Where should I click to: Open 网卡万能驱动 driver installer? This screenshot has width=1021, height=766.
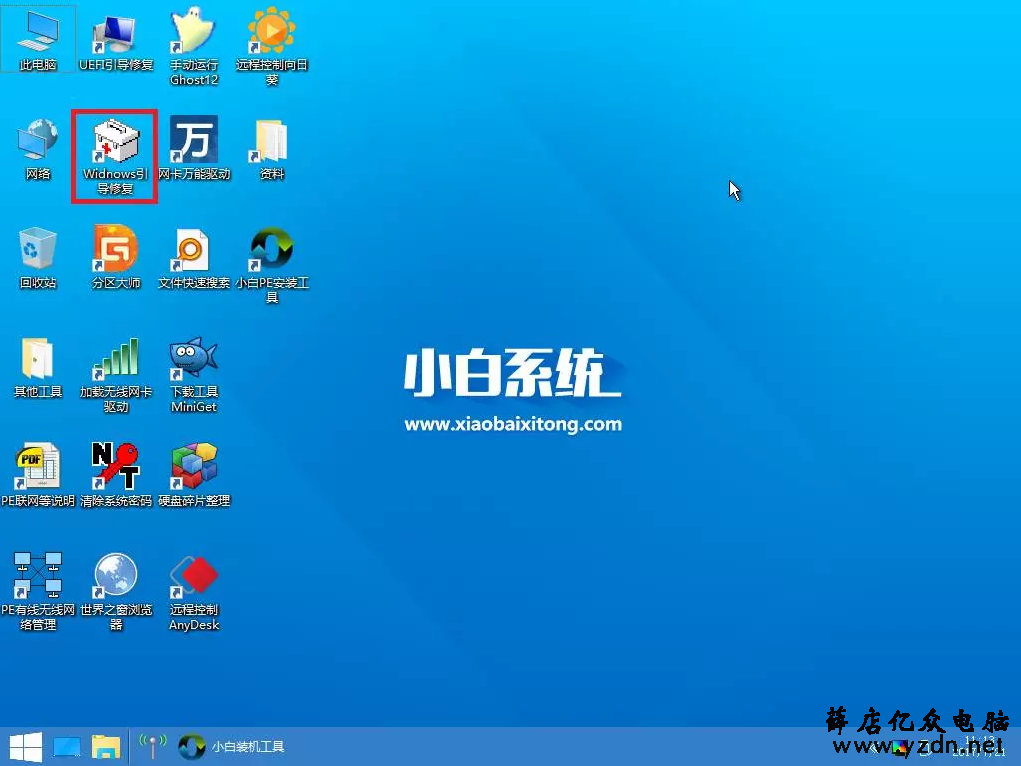tap(194, 149)
